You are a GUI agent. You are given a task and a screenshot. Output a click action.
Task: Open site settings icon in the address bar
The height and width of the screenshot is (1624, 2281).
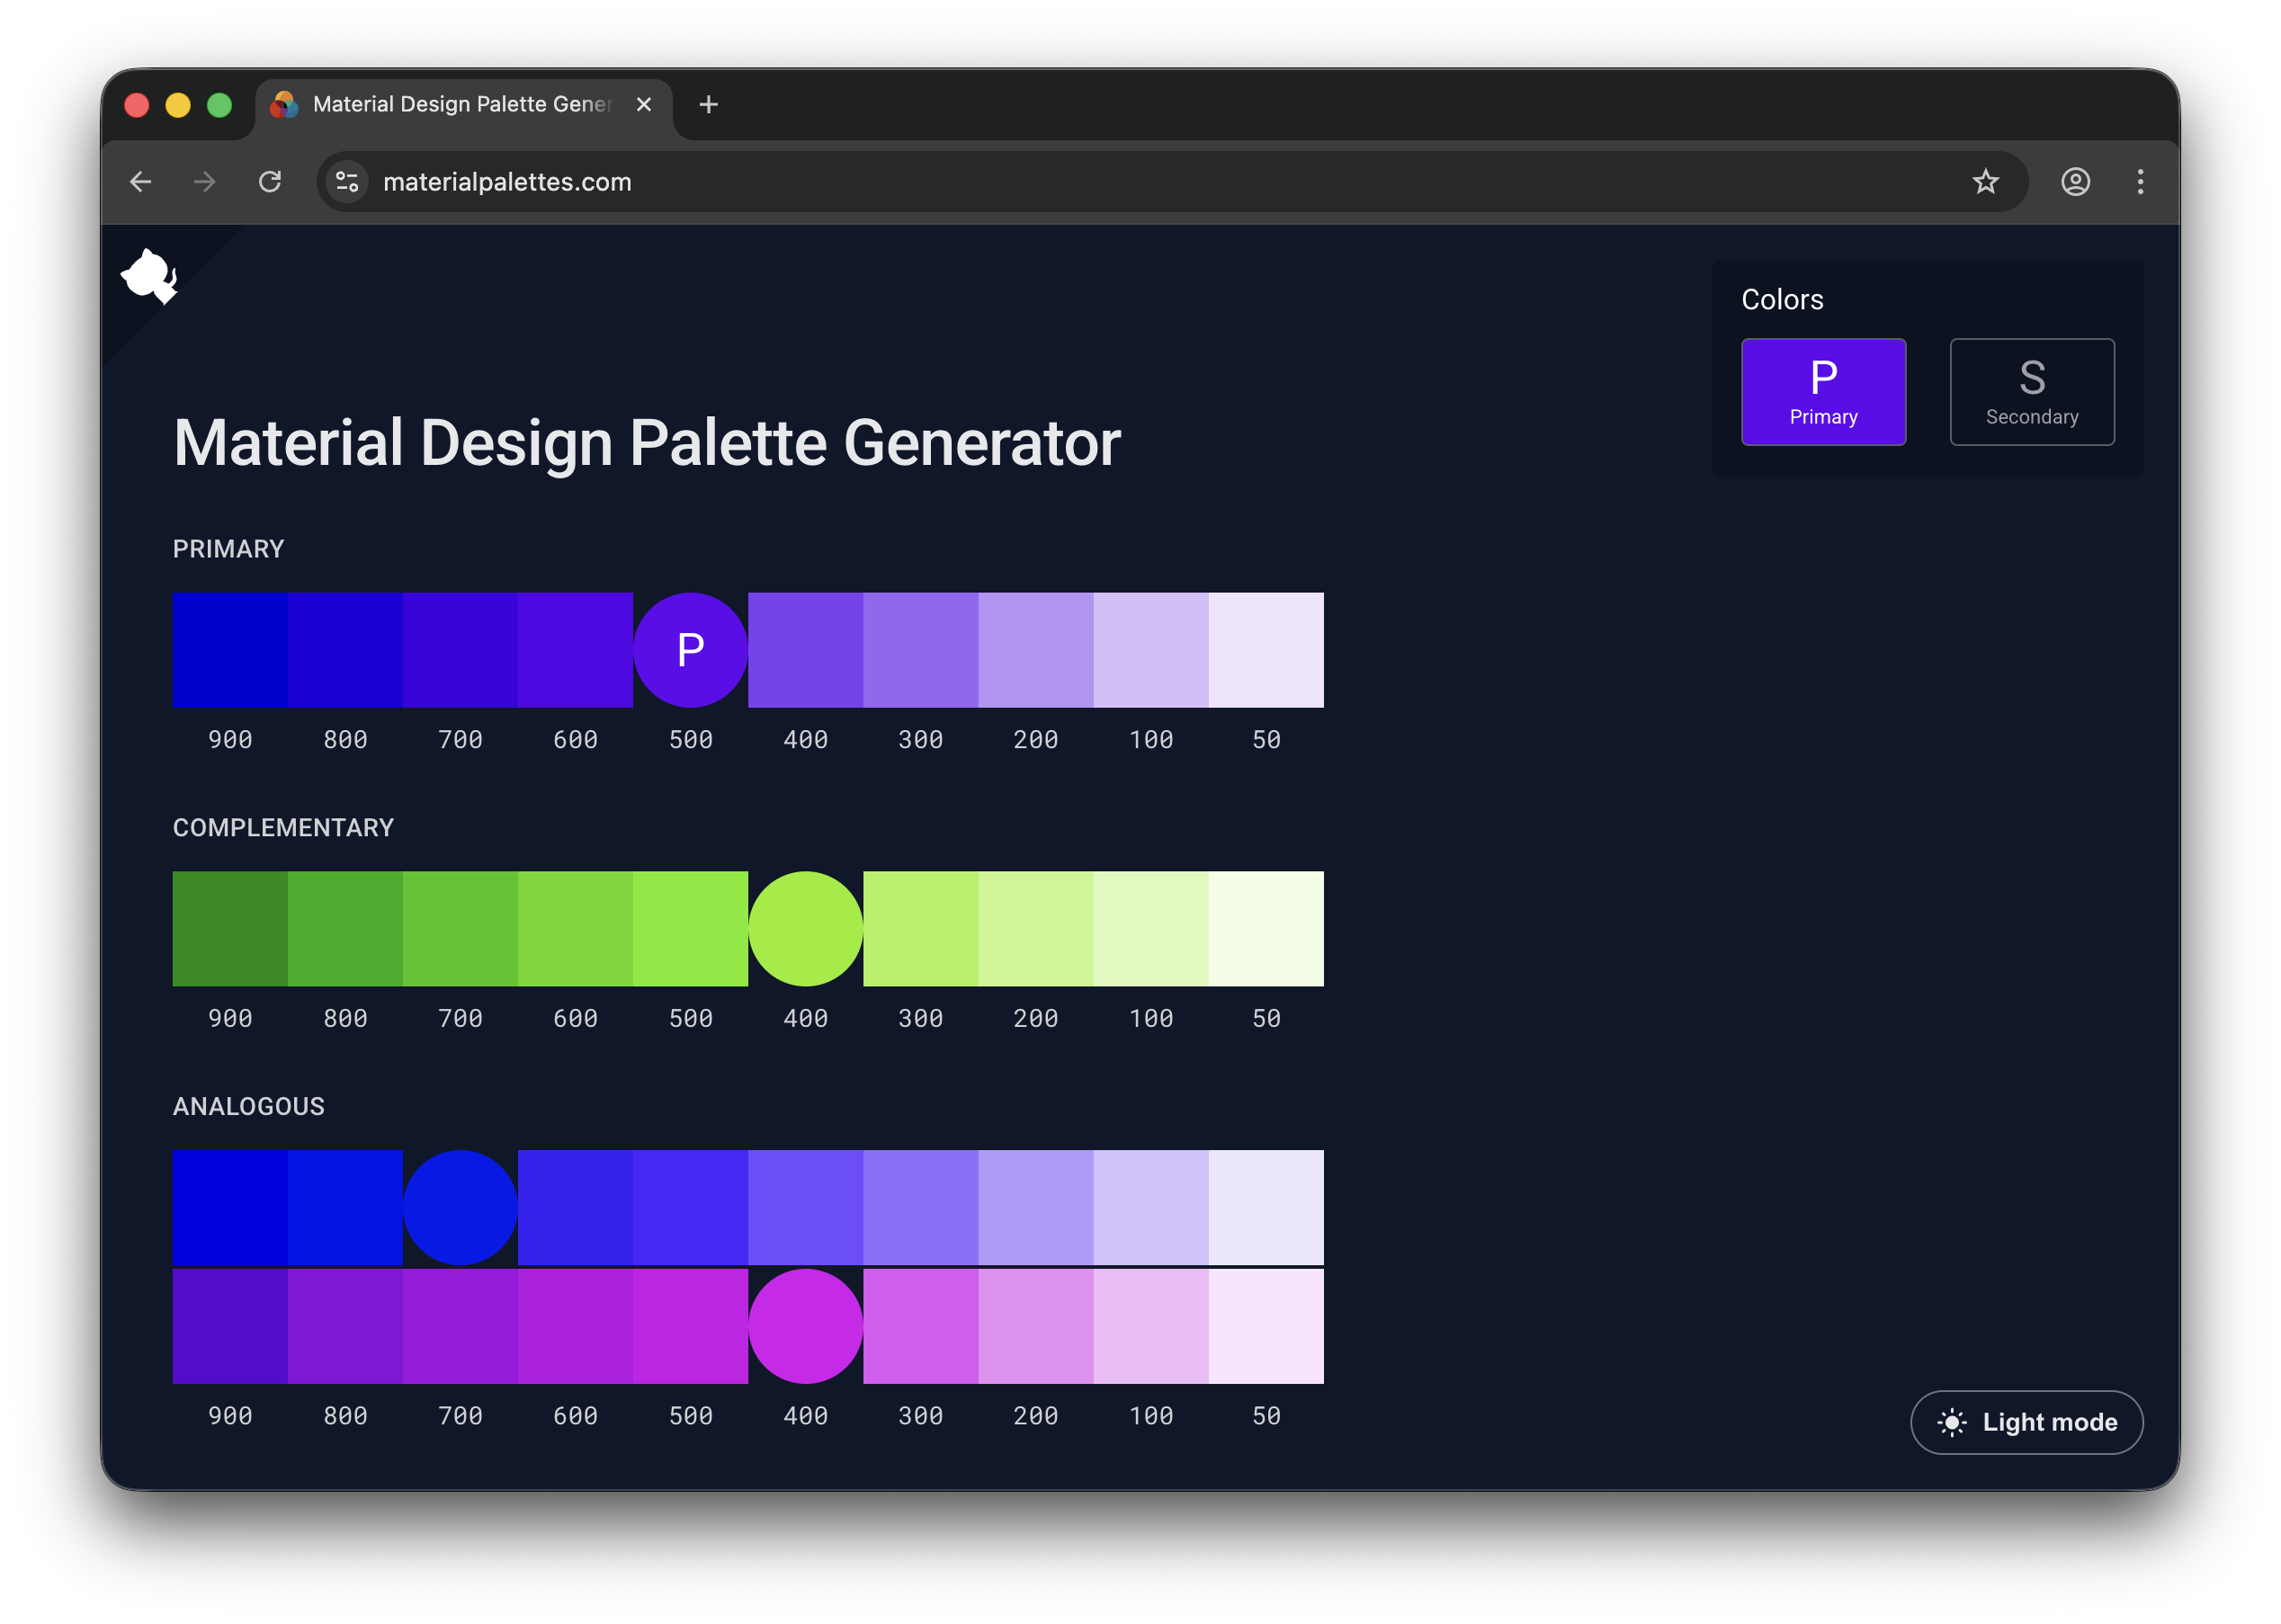346,181
